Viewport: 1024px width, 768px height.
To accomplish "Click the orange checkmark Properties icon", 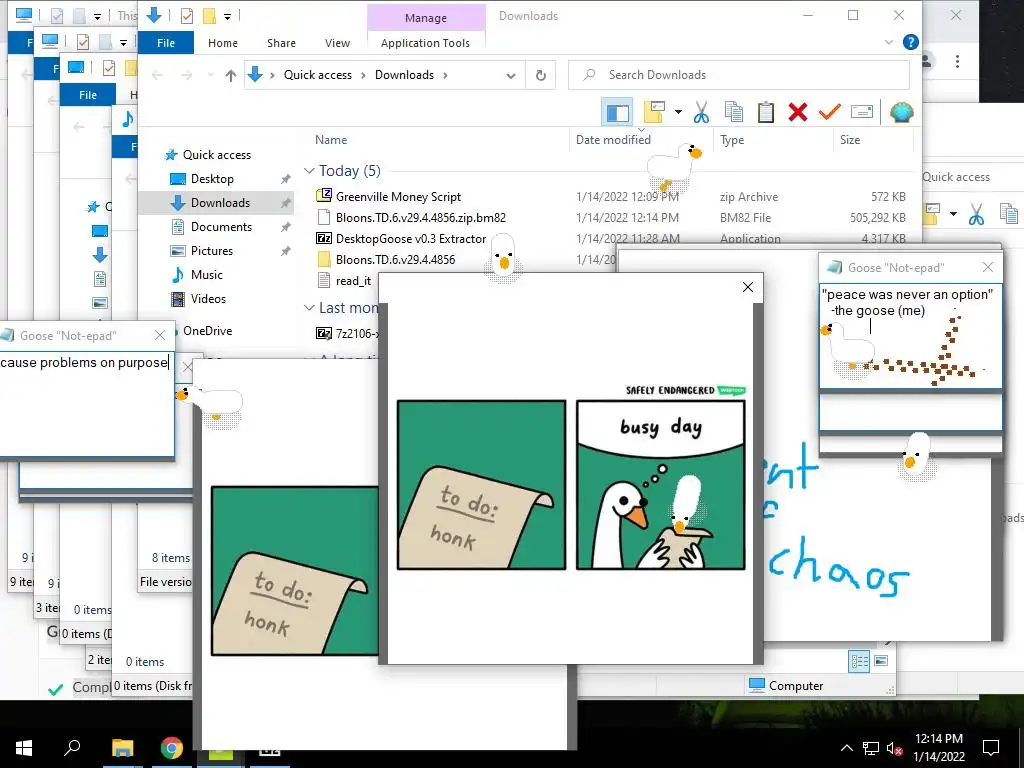I will (829, 112).
